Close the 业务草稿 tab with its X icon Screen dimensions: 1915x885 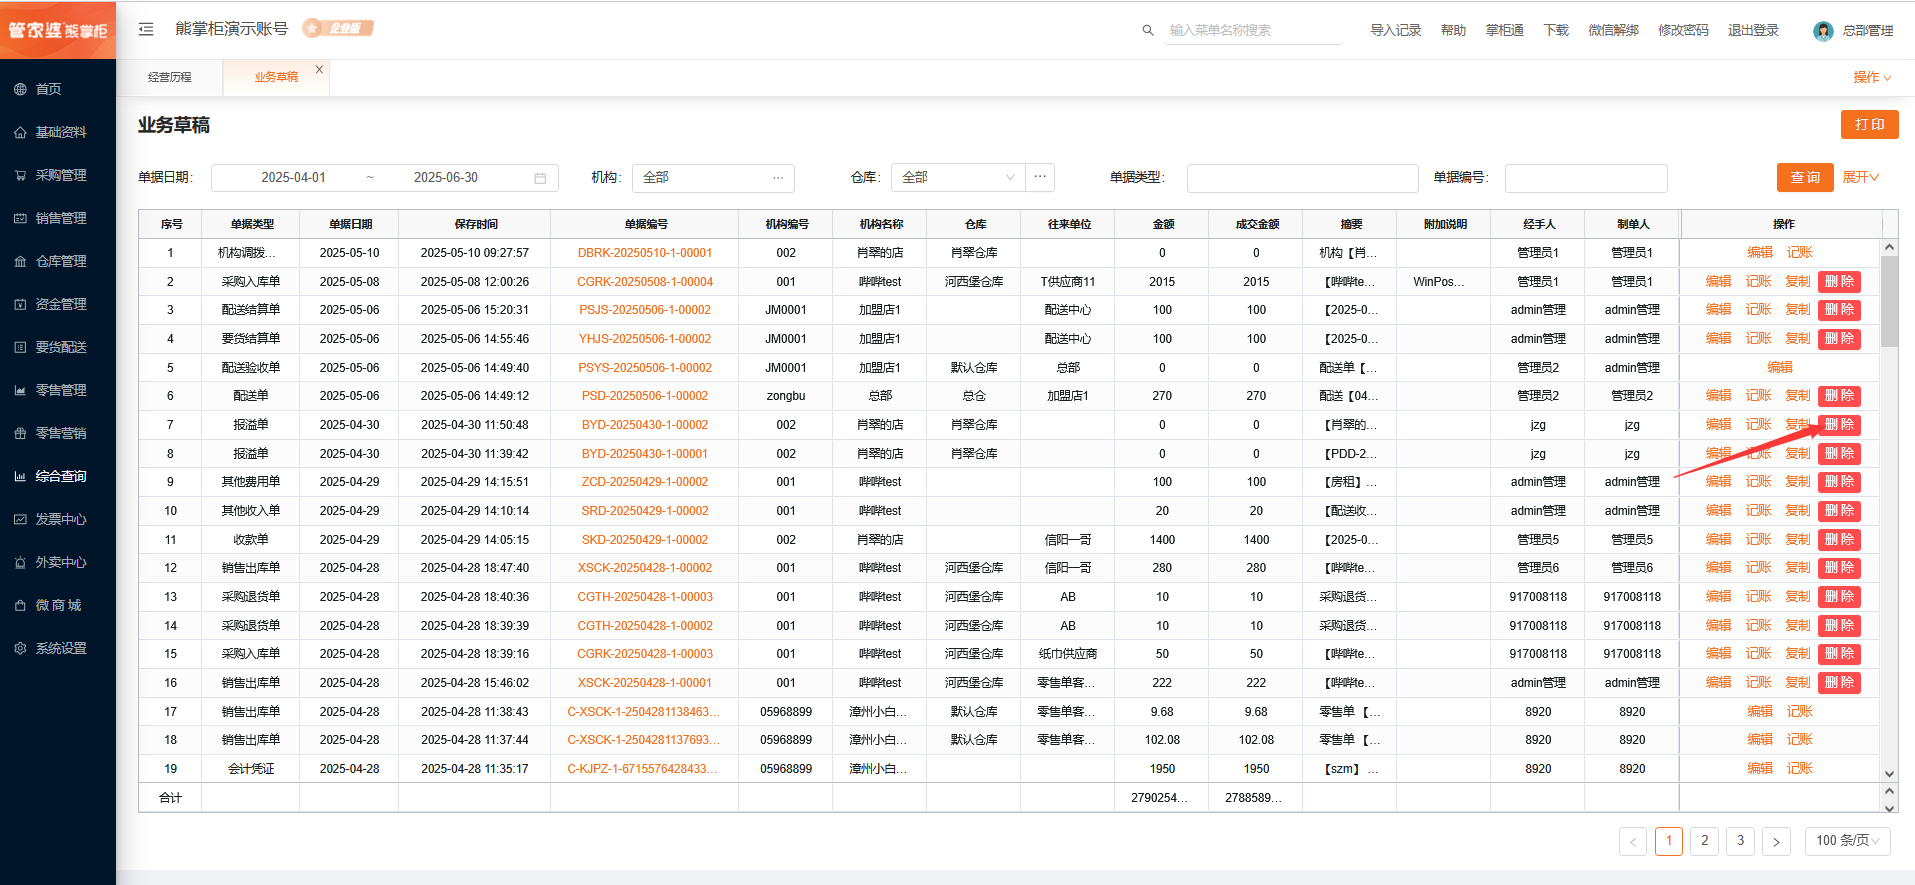[319, 69]
